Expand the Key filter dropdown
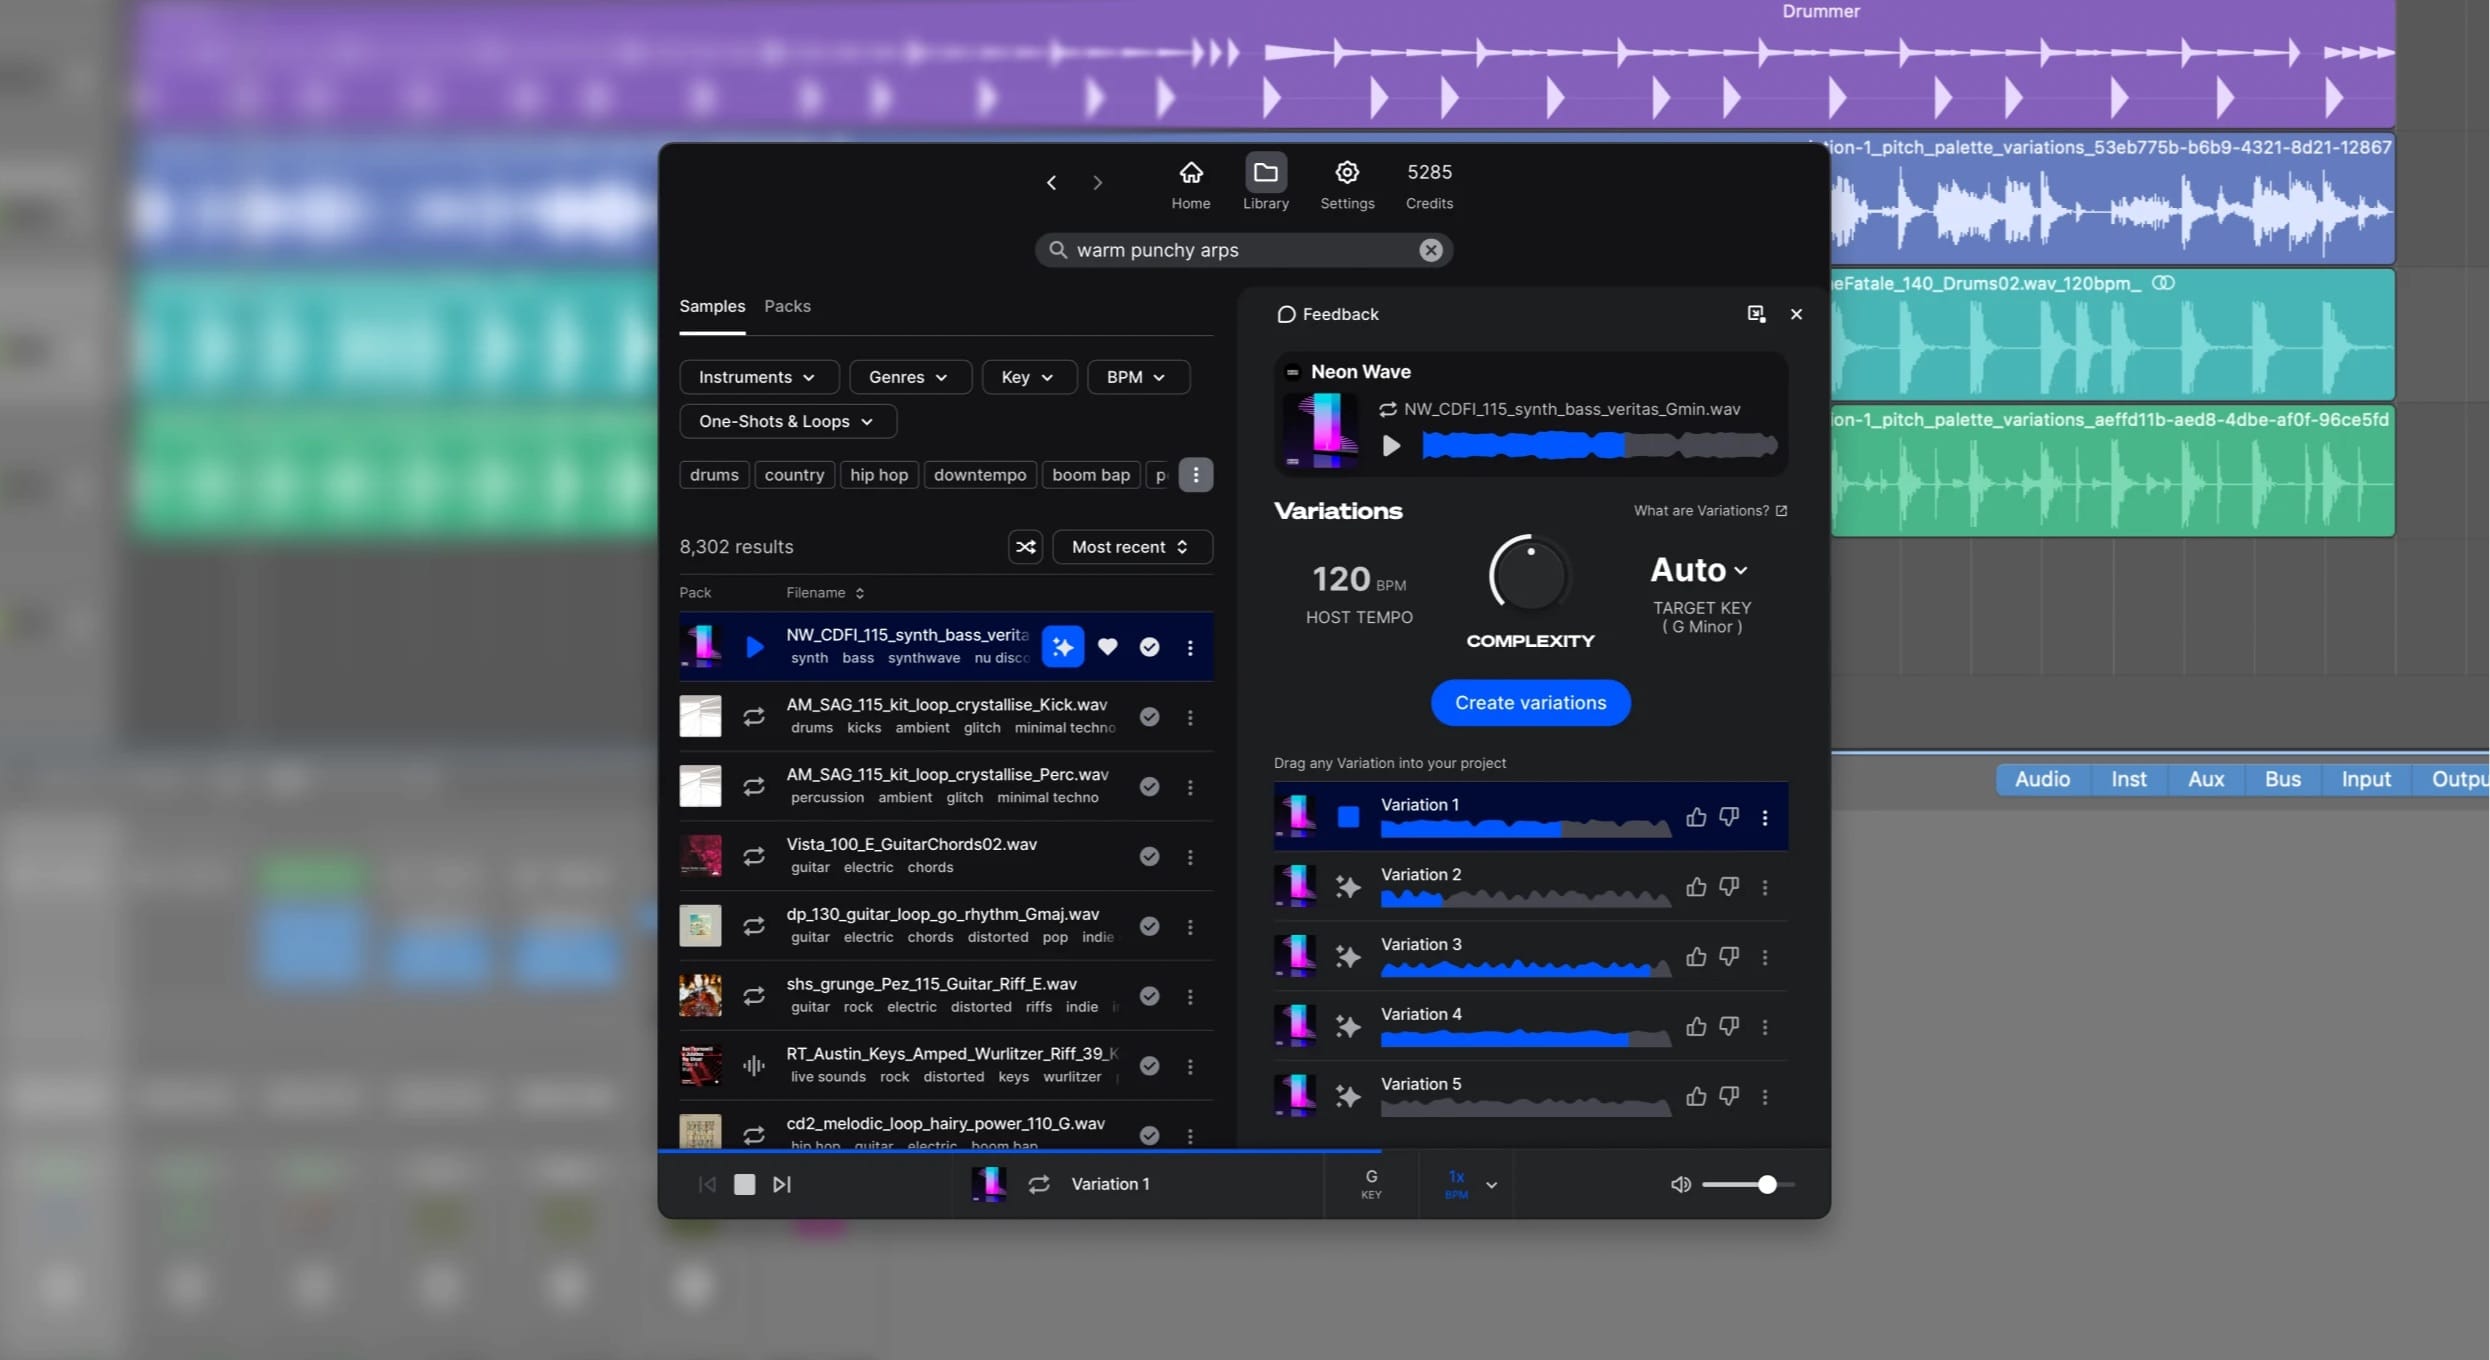 [1028, 377]
